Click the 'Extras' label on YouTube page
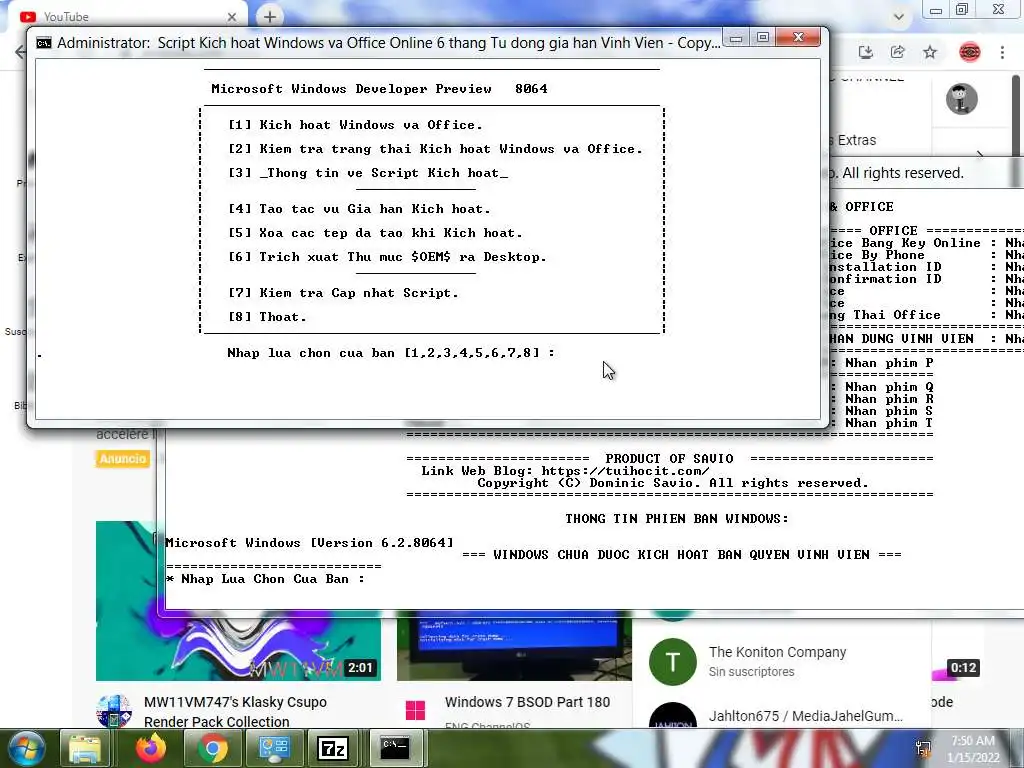Image resolution: width=1024 pixels, height=768 pixels. (x=856, y=140)
